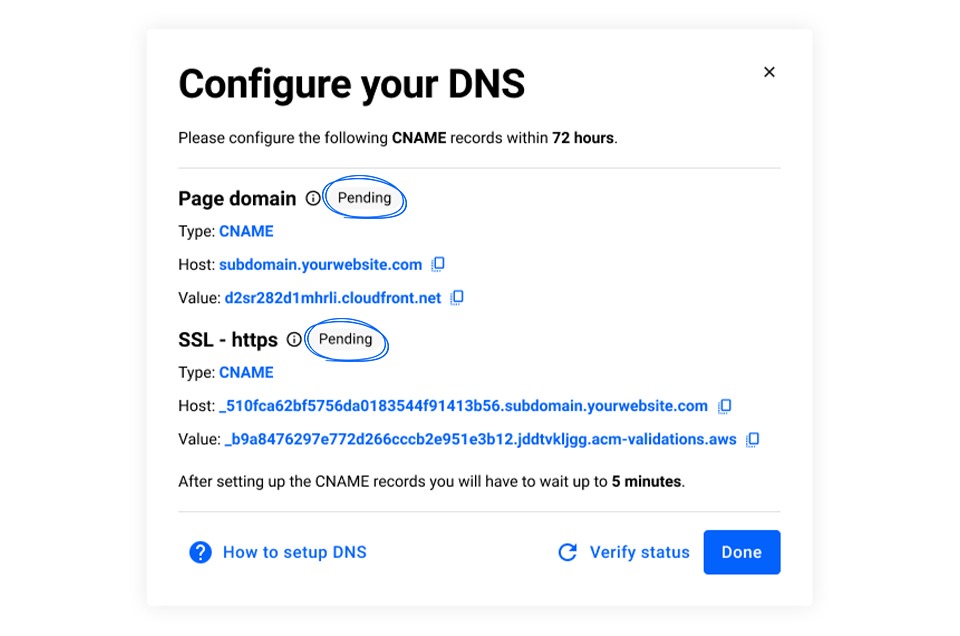960x636 pixels.
Task: Select the CNAME type under Page domain
Action: (245, 231)
